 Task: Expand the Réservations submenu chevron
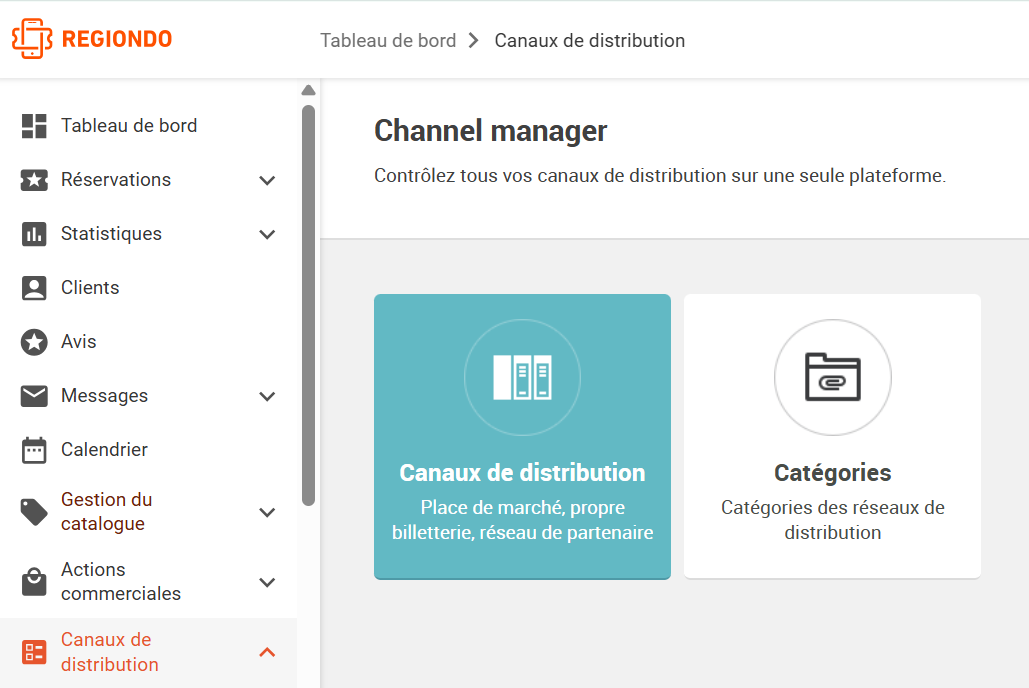(267, 180)
